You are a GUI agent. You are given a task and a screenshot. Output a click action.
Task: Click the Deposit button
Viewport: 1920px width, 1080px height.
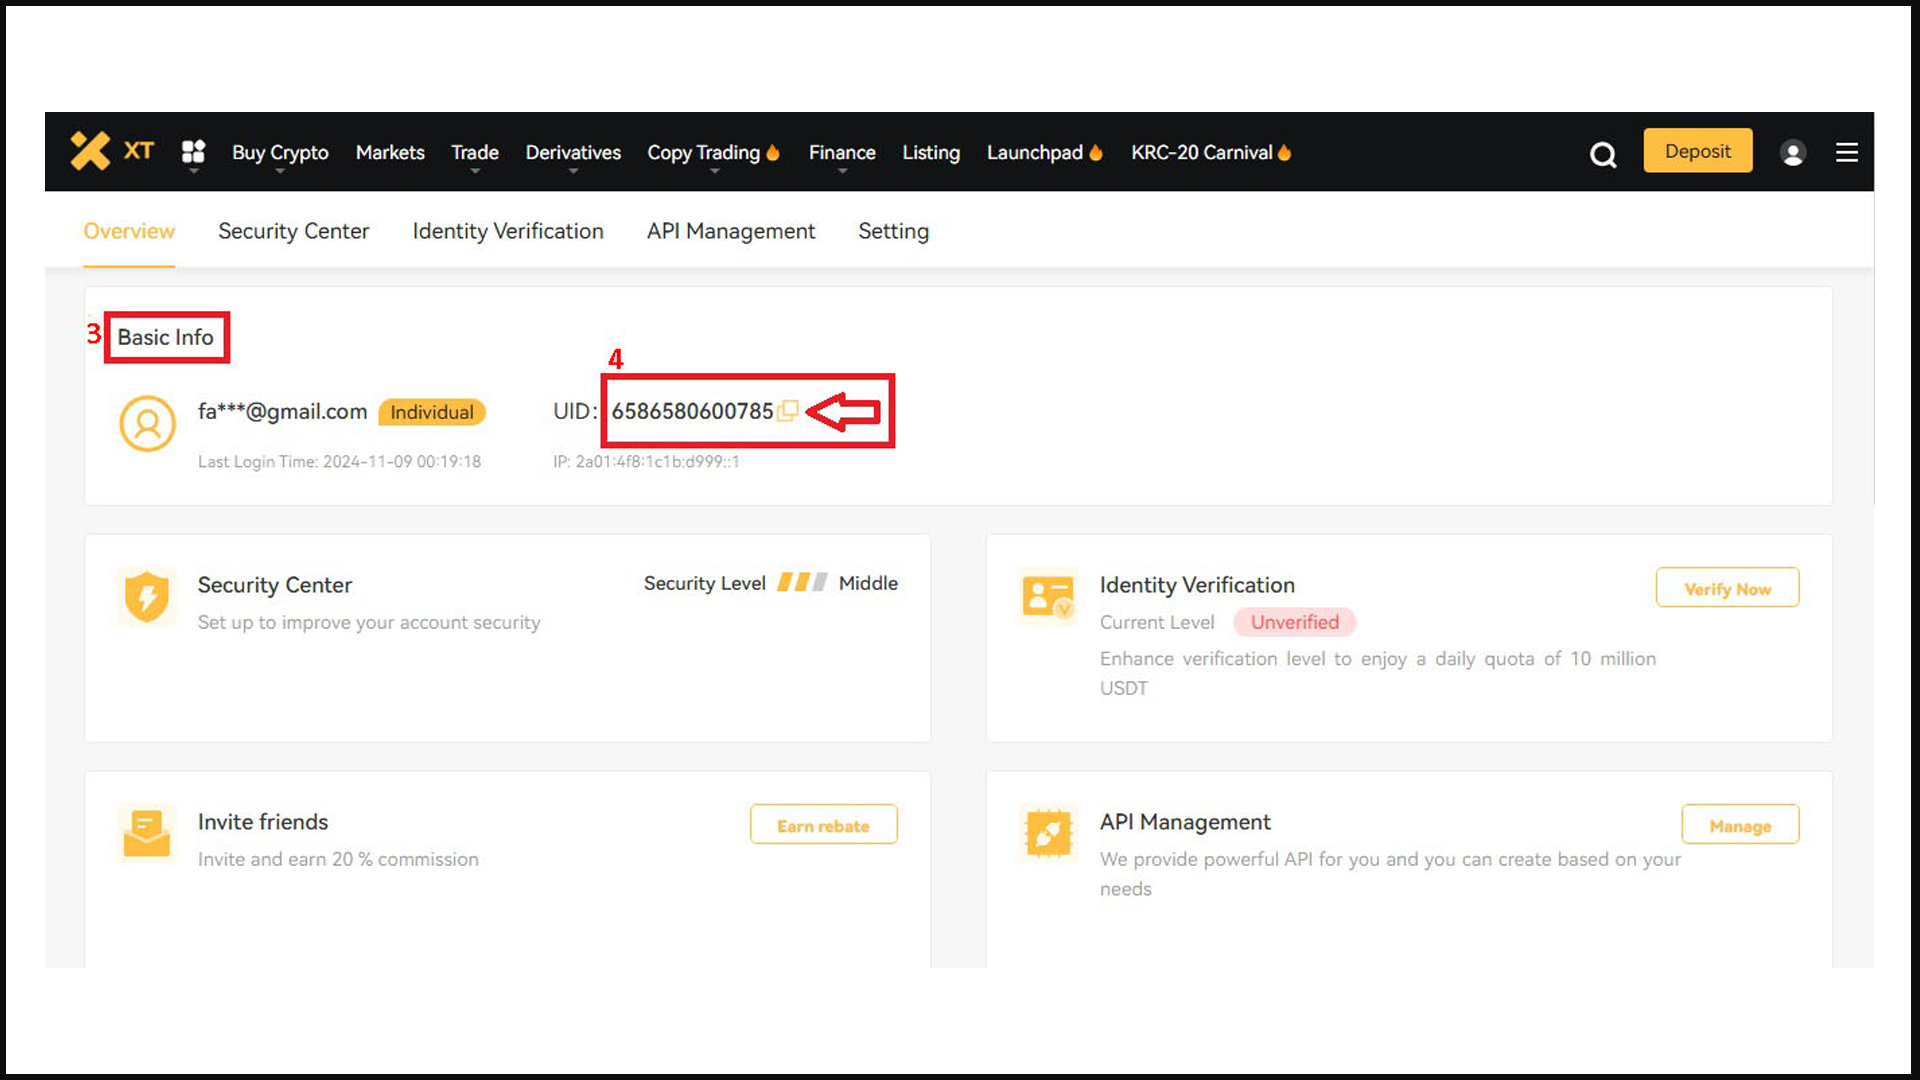pos(1697,151)
